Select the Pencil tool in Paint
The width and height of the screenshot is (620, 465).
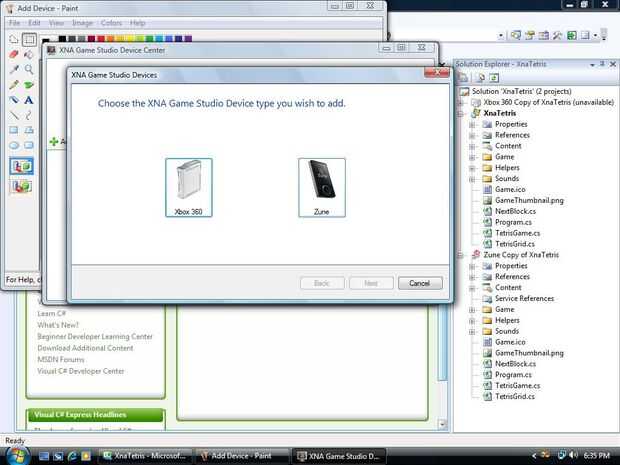click(14, 85)
